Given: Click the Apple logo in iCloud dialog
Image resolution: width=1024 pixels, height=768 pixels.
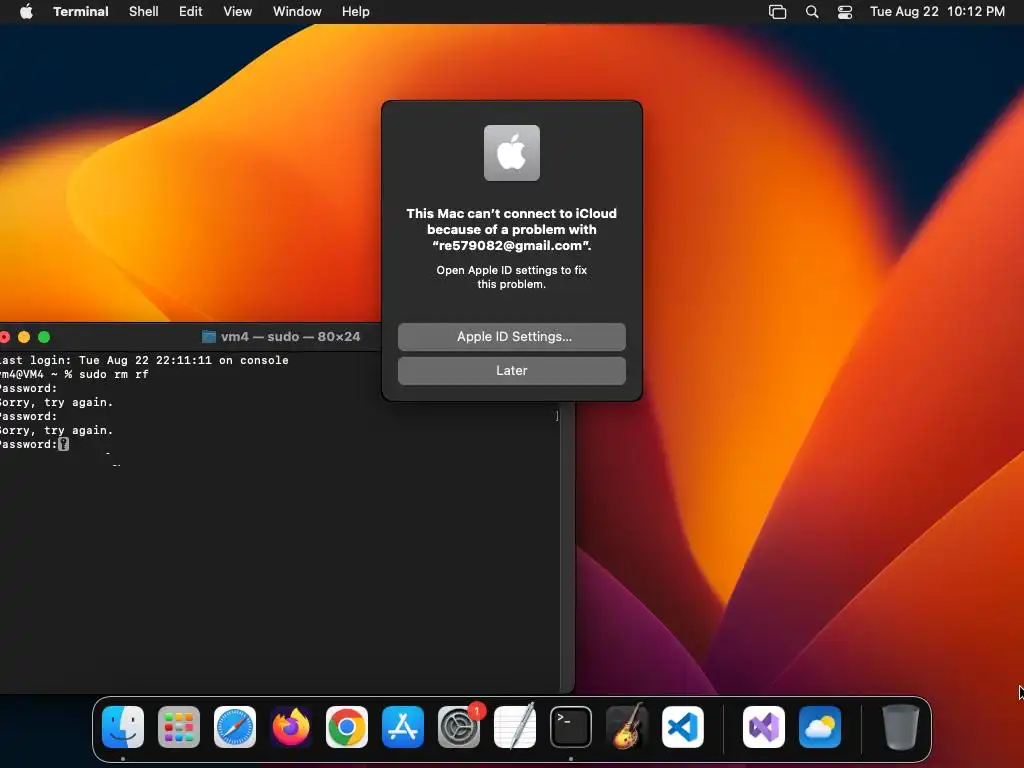Looking at the screenshot, I should [x=512, y=153].
